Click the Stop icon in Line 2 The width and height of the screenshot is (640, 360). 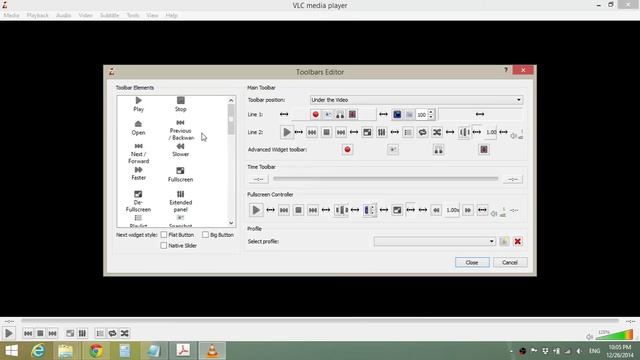tap(326, 132)
